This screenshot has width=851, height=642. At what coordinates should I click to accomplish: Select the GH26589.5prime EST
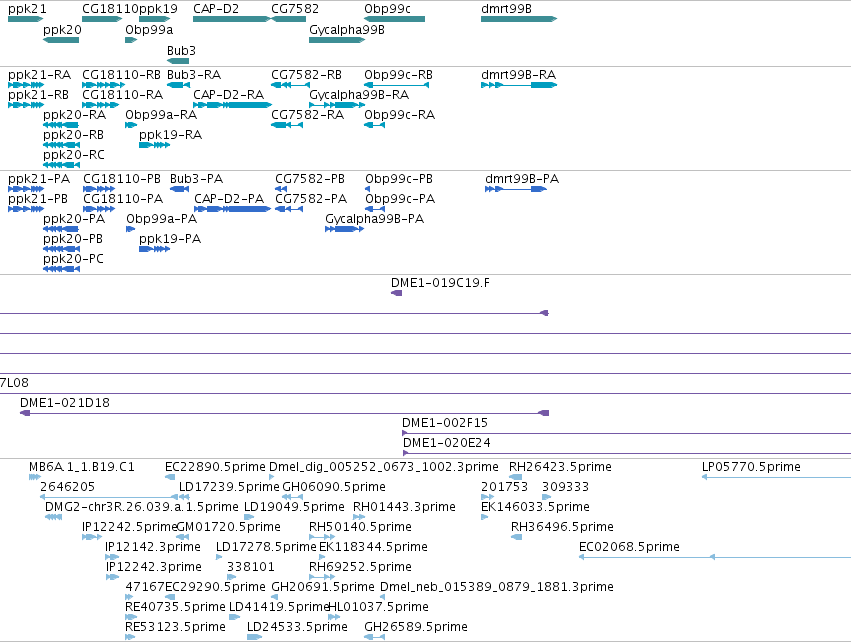tap(374, 637)
